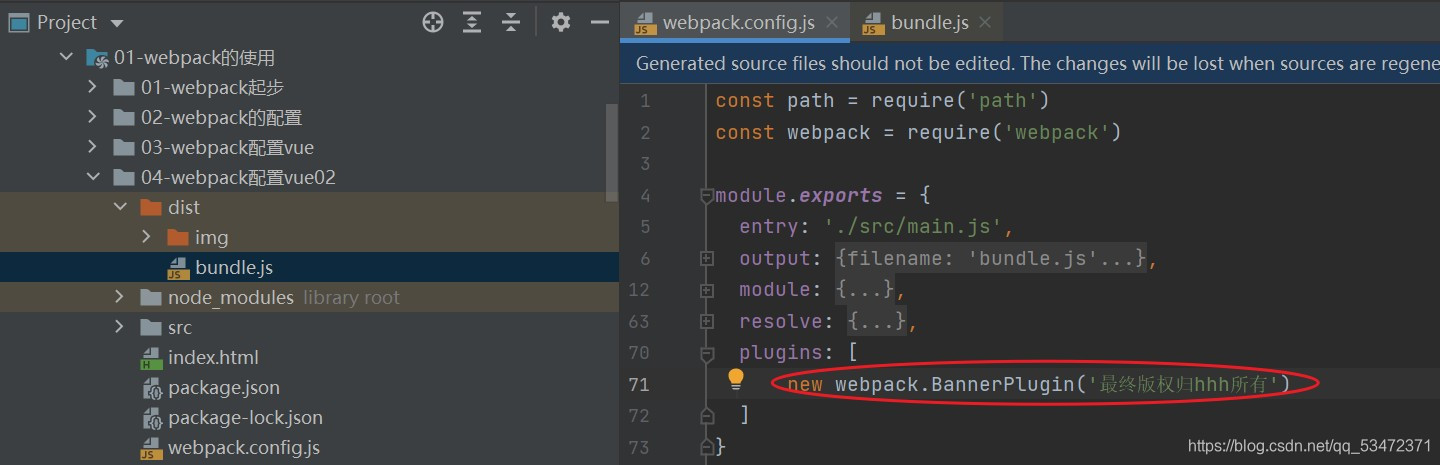Image resolution: width=1440 pixels, height=465 pixels.
Task: Close the bundle.js tab
Action: point(986,22)
